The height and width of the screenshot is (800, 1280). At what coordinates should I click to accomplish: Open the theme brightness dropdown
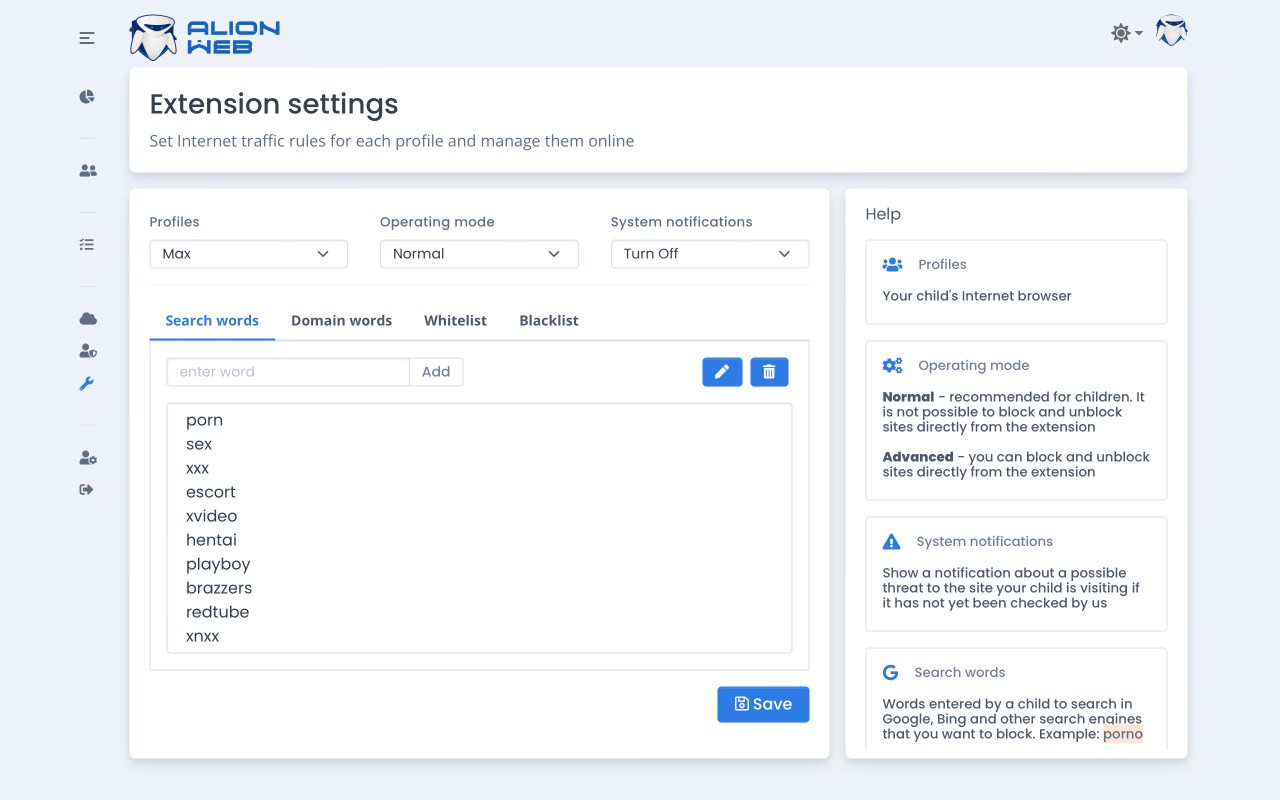[1126, 33]
